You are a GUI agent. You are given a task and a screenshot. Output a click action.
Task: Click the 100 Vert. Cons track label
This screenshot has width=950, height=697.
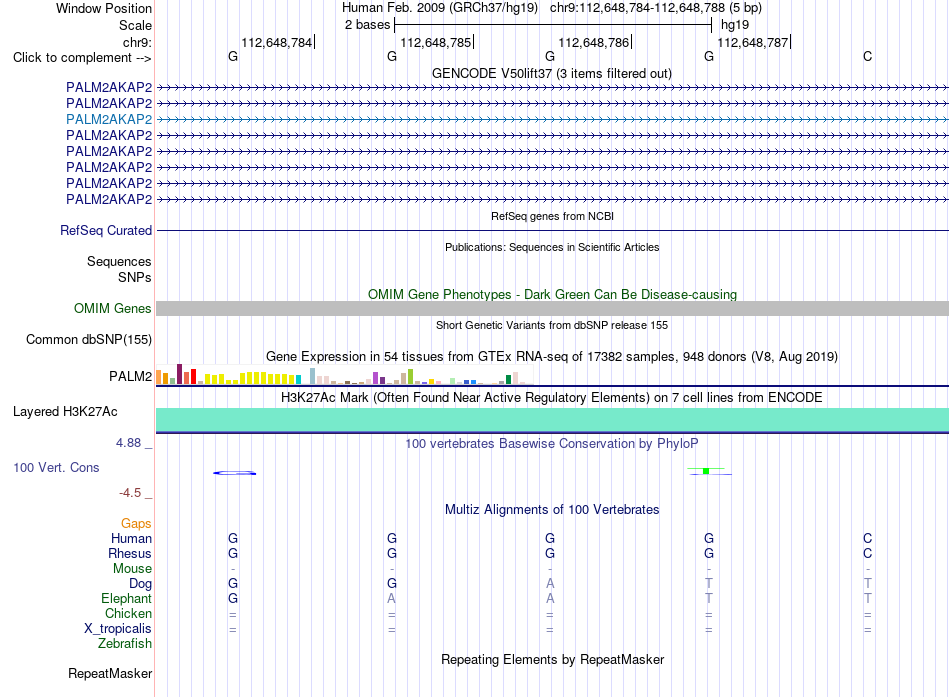(56, 467)
